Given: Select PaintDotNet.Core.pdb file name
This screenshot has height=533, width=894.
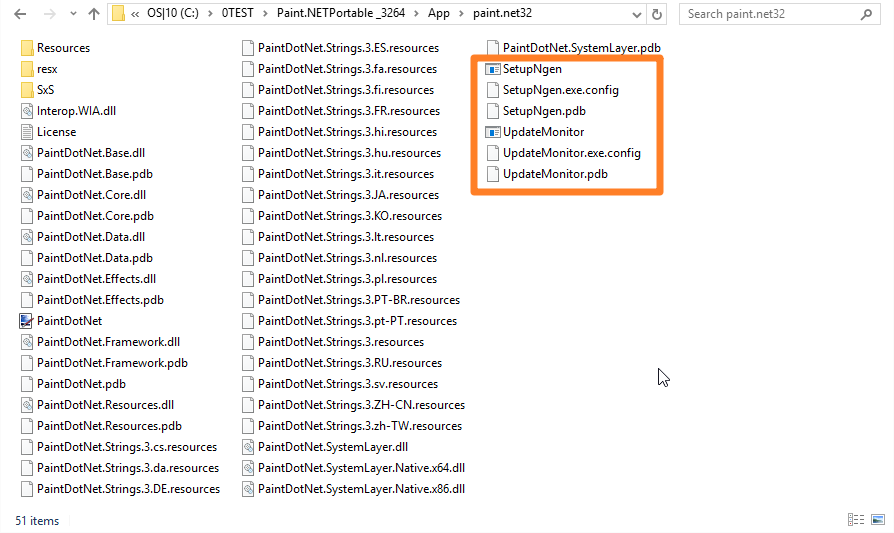Looking at the screenshot, I should point(95,216).
